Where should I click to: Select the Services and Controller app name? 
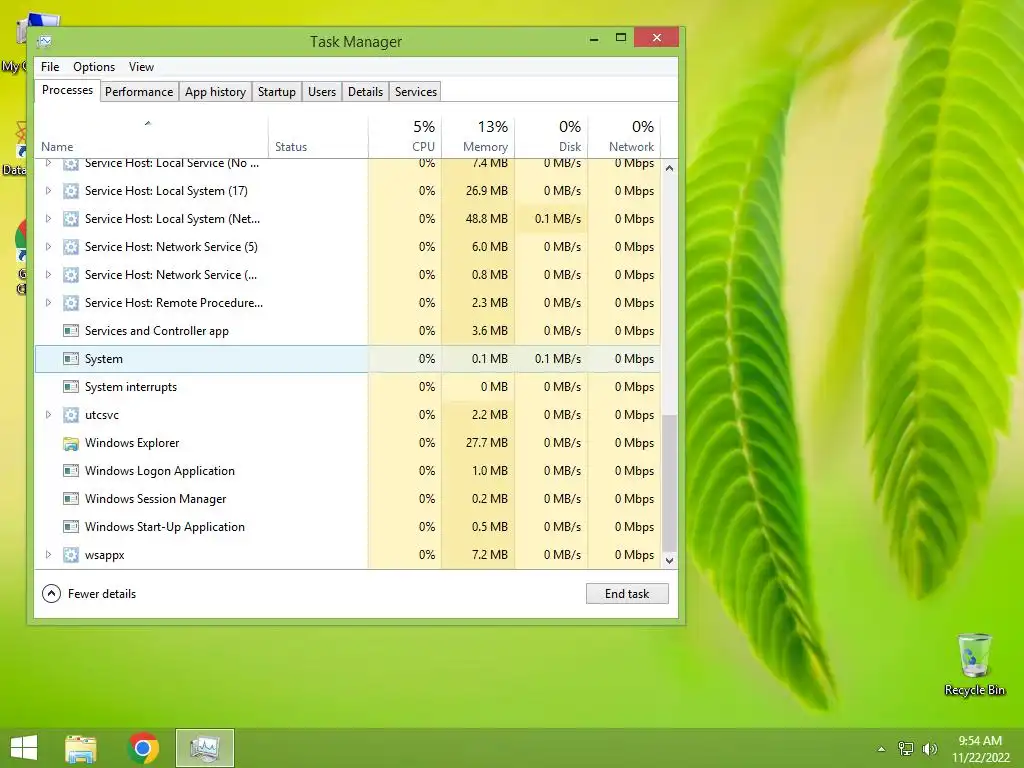coord(157,331)
